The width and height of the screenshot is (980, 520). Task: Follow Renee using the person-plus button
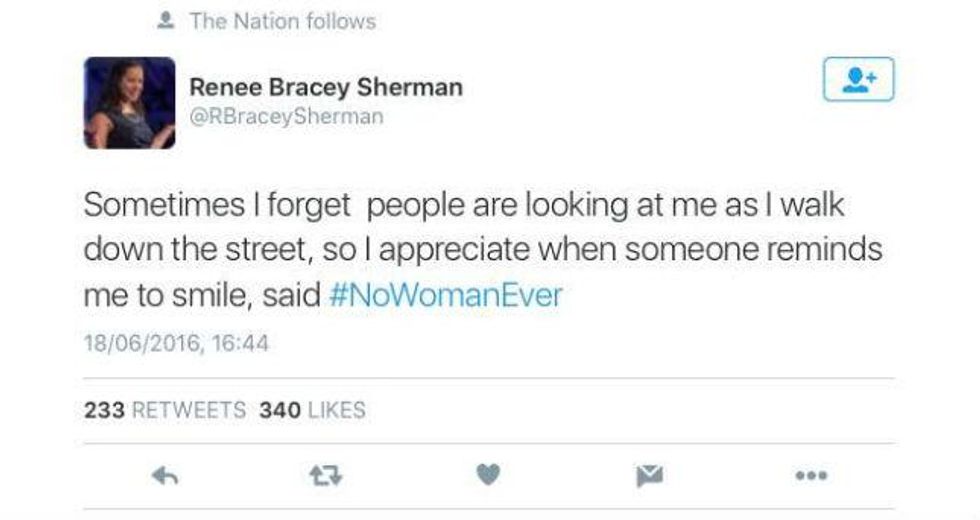pos(858,80)
